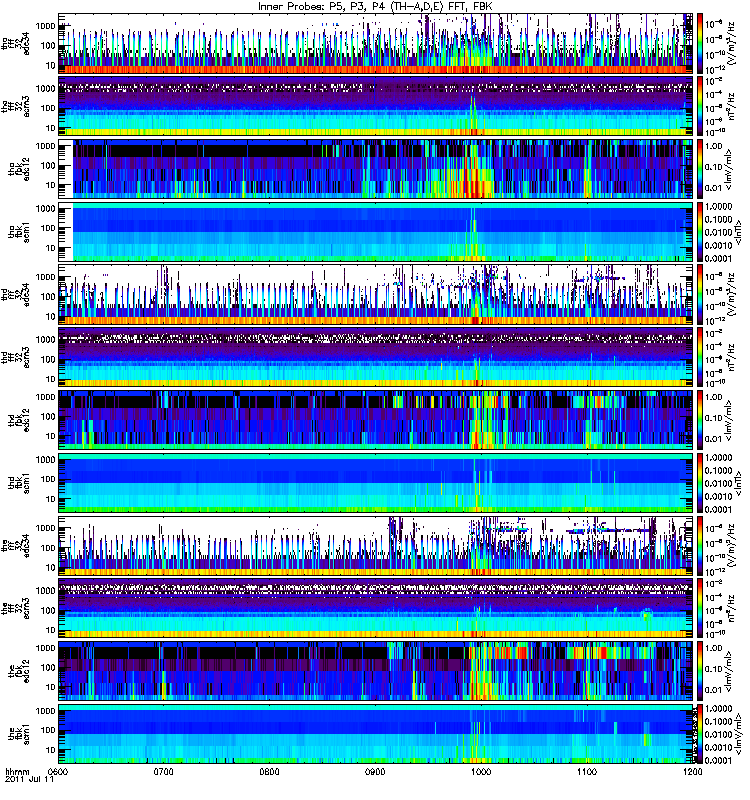Click the 'thd fbk scm1' y-axis label
Image resolution: width=750 pixels, height=800 pixels.
pos(19,483)
